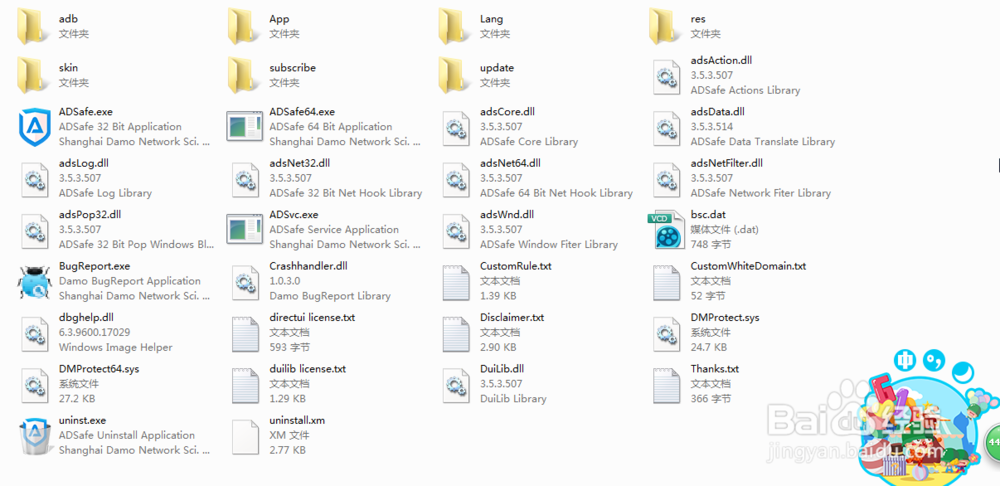This screenshot has height=486, width=1000.
Task: Click the adsData.dll file name
Action: [x=717, y=112]
